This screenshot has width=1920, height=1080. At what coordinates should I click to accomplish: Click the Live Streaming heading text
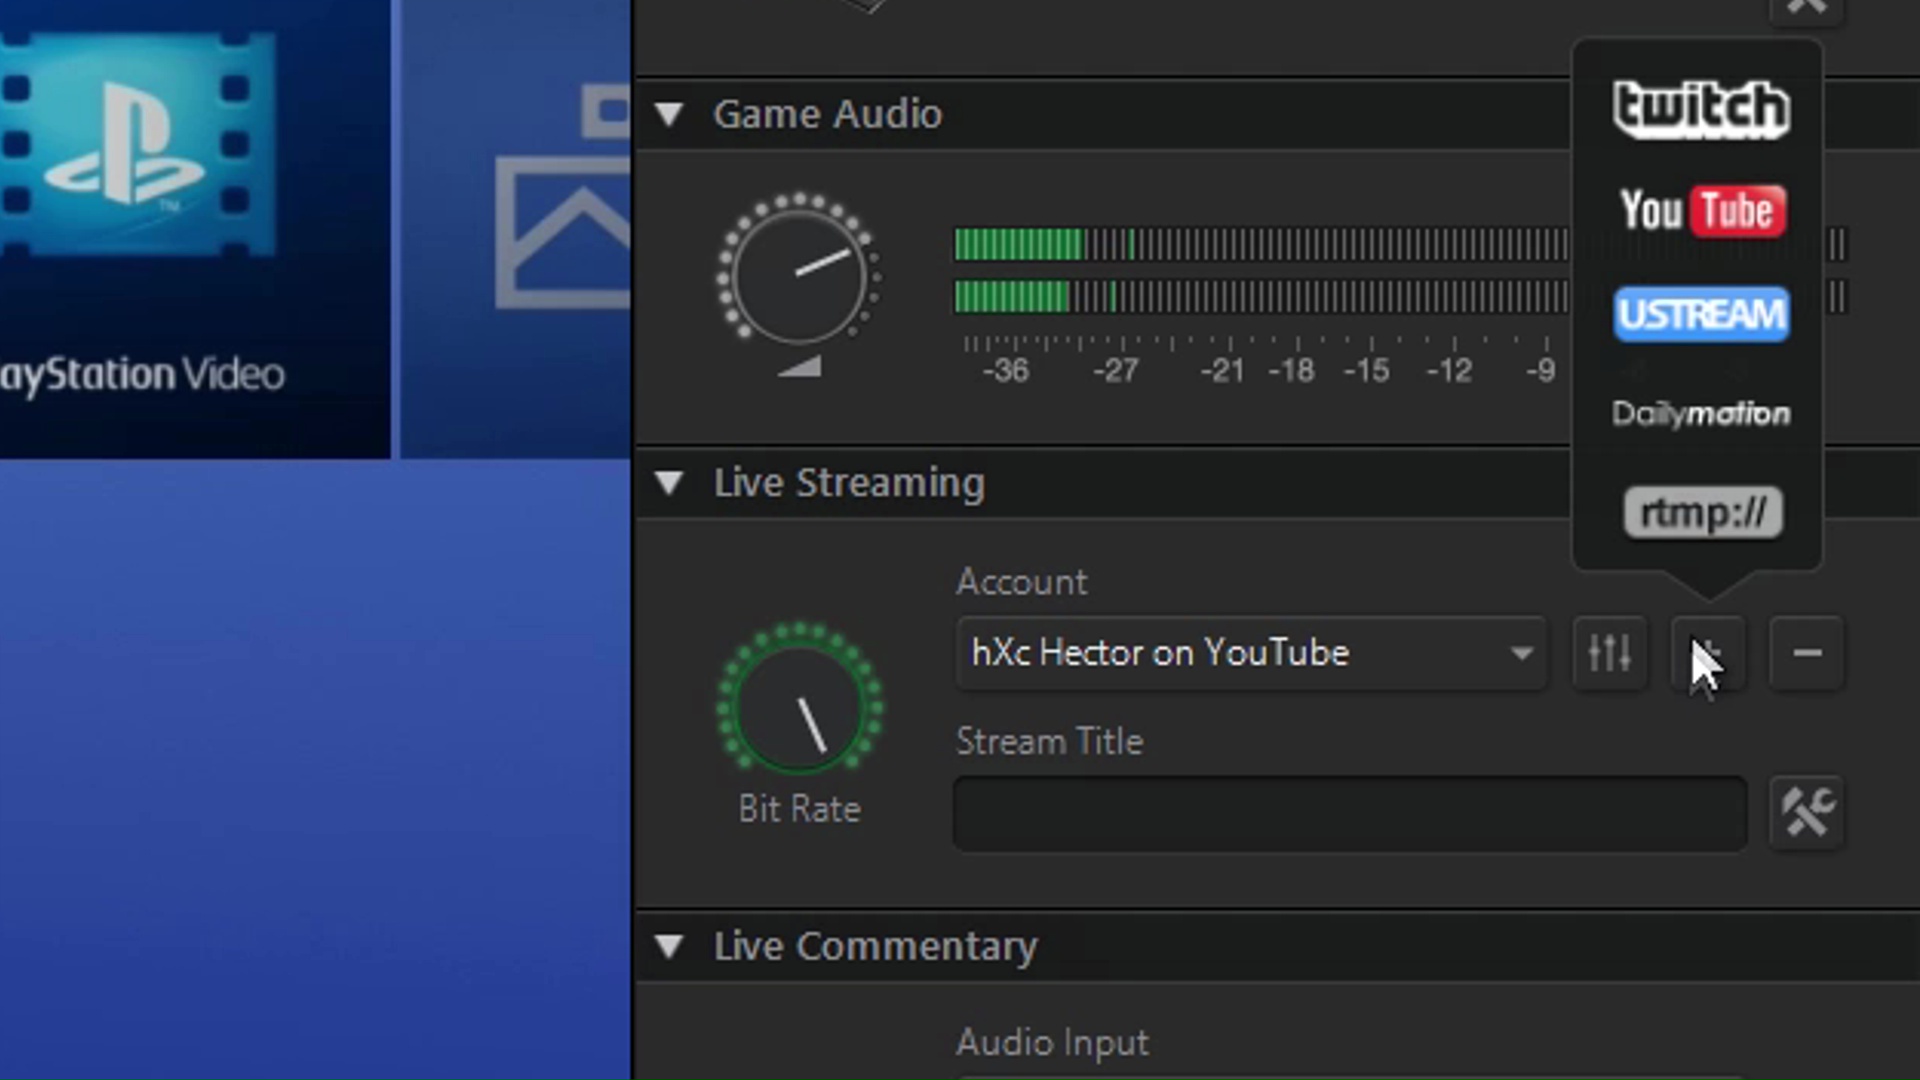[x=849, y=483]
